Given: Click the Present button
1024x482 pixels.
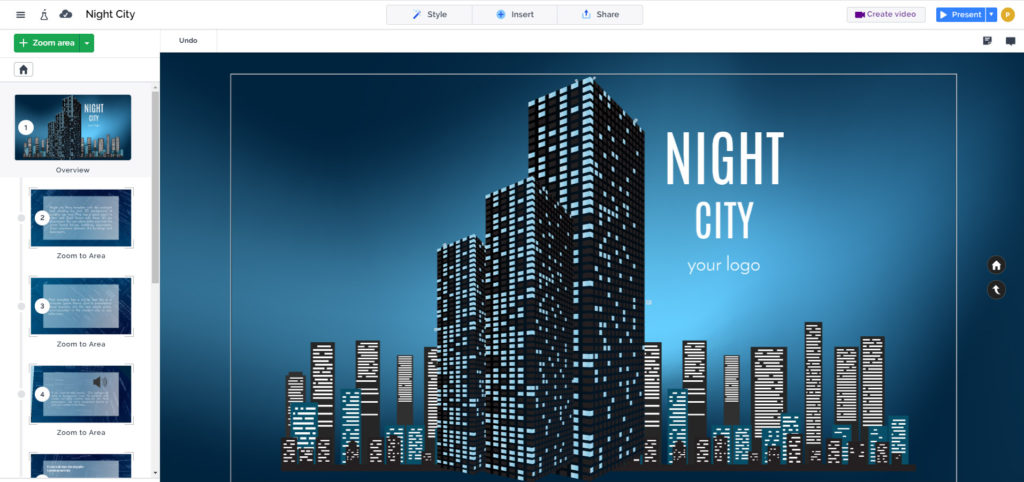Looking at the screenshot, I should point(960,15).
